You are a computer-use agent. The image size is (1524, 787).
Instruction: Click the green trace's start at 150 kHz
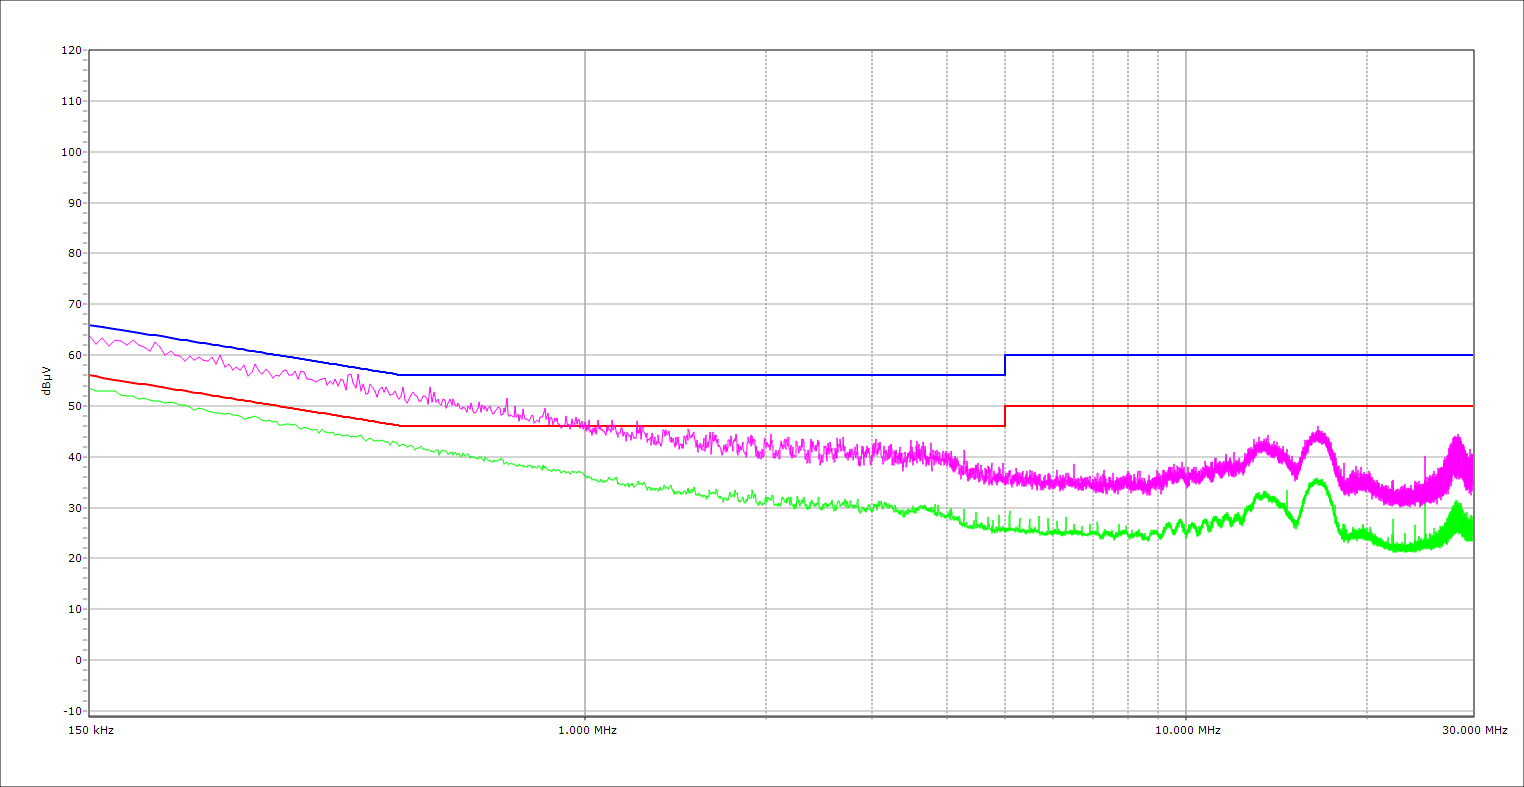(91, 388)
